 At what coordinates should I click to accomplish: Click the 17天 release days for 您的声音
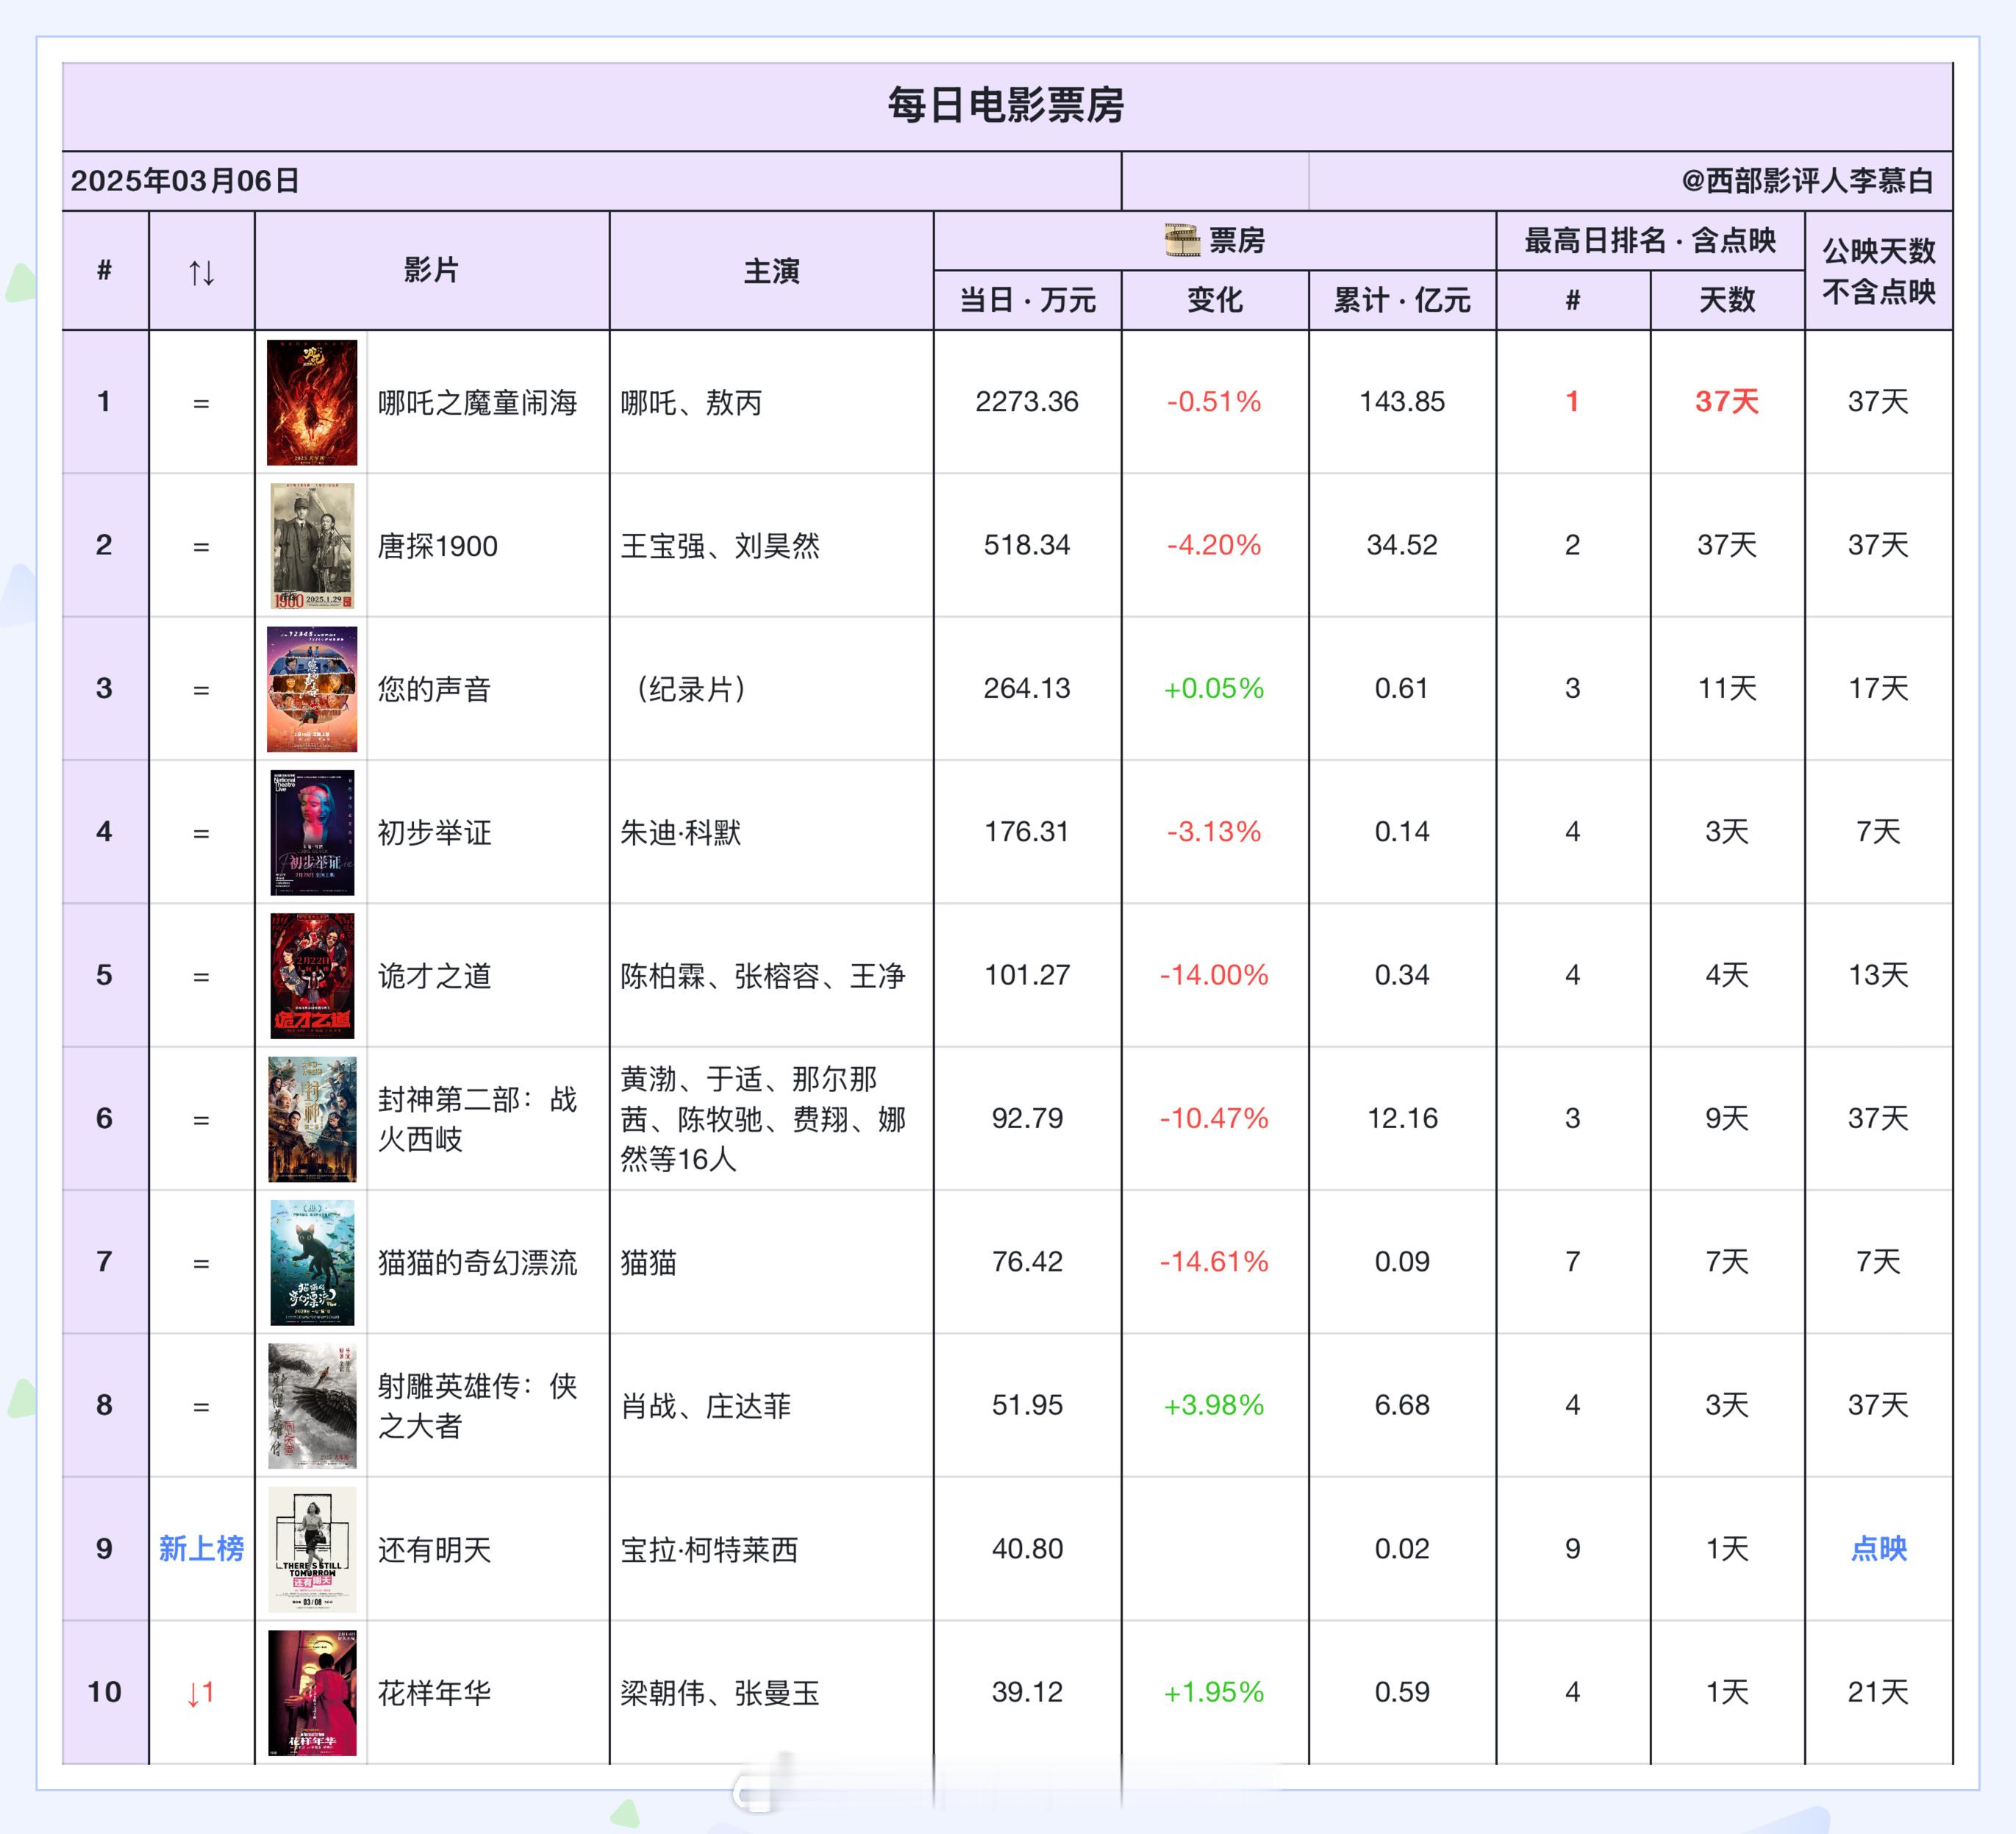pos(1879,689)
